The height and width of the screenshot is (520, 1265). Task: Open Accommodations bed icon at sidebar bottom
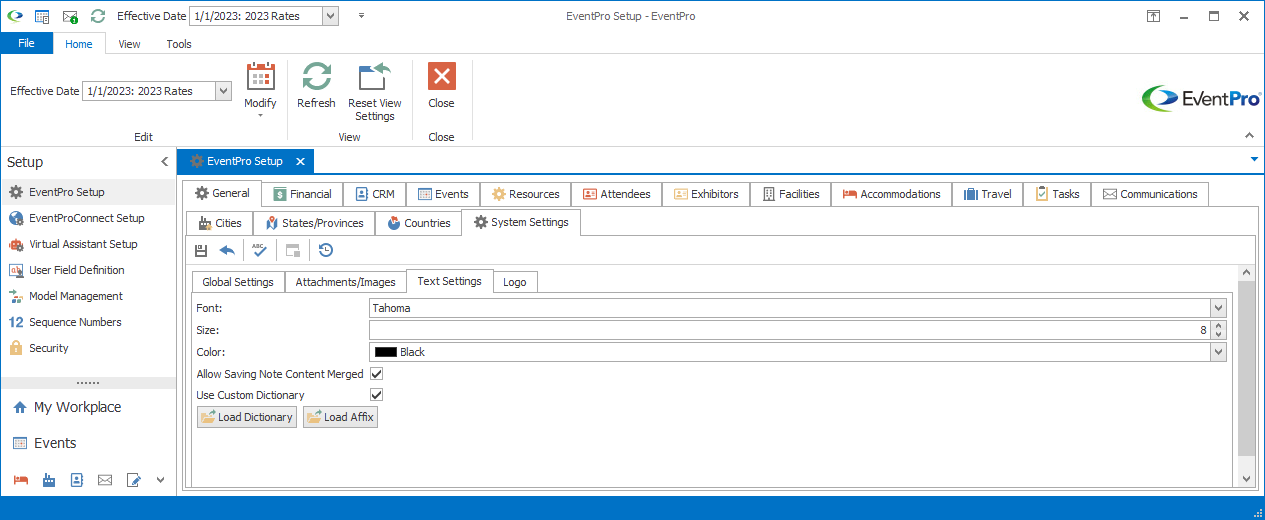click(20, 480)
